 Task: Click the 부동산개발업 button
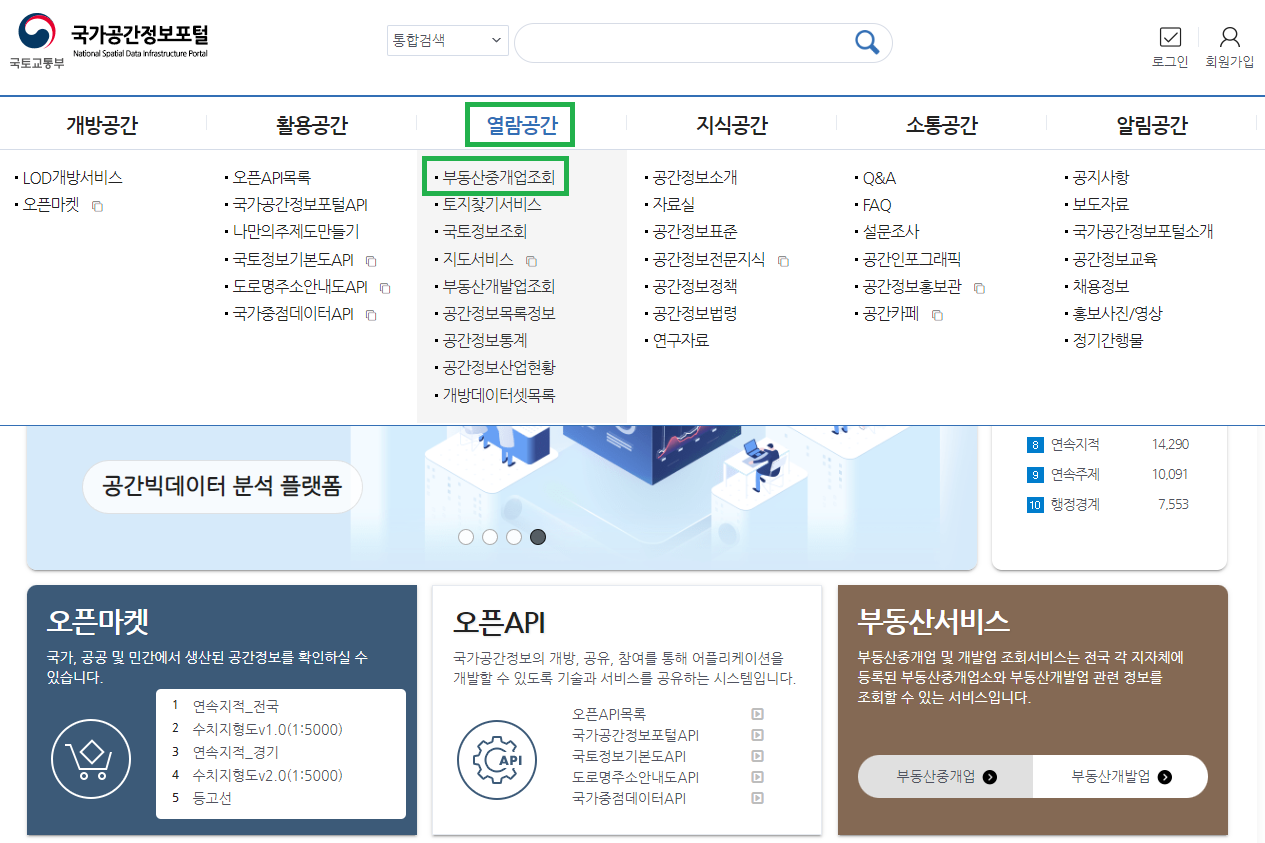click(x=1119, y=776)
